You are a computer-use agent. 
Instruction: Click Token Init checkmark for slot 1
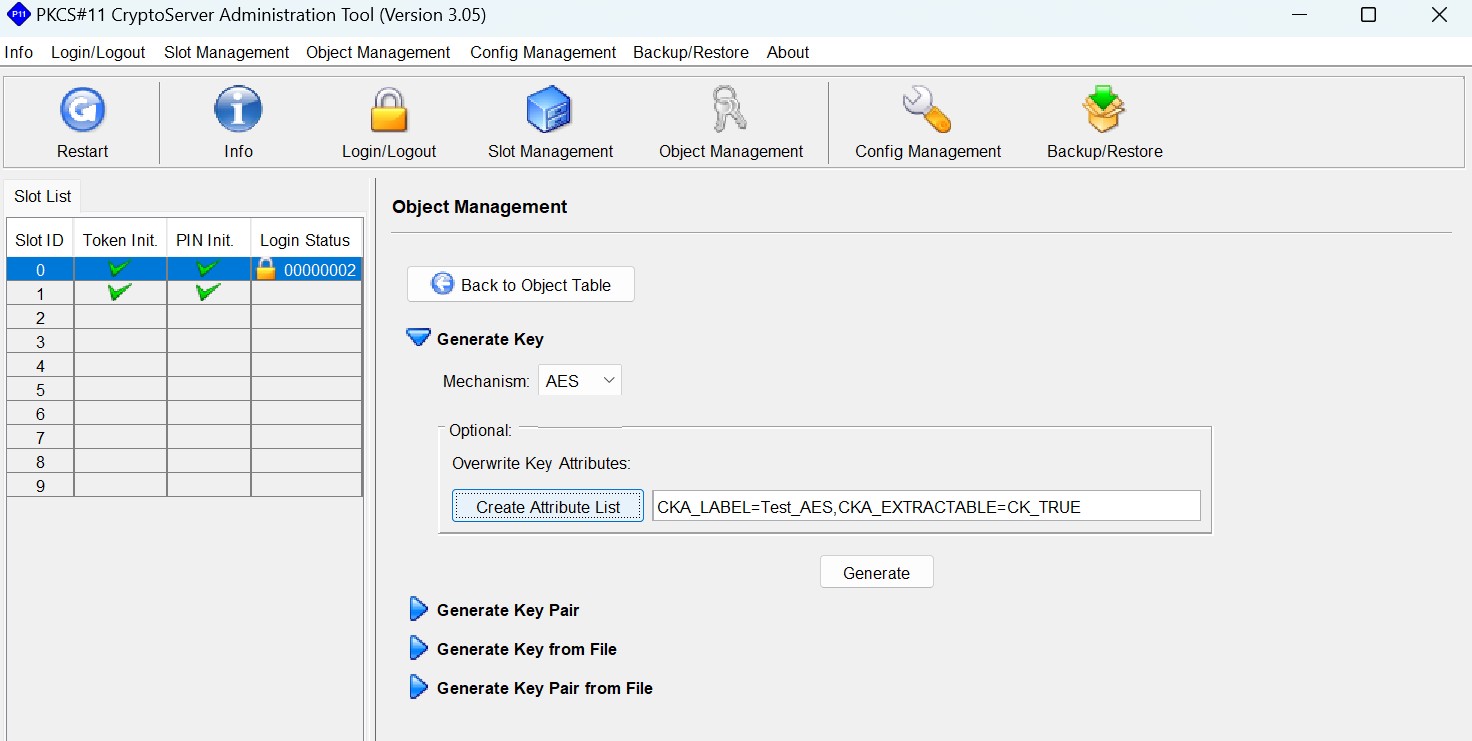point(120,293)
